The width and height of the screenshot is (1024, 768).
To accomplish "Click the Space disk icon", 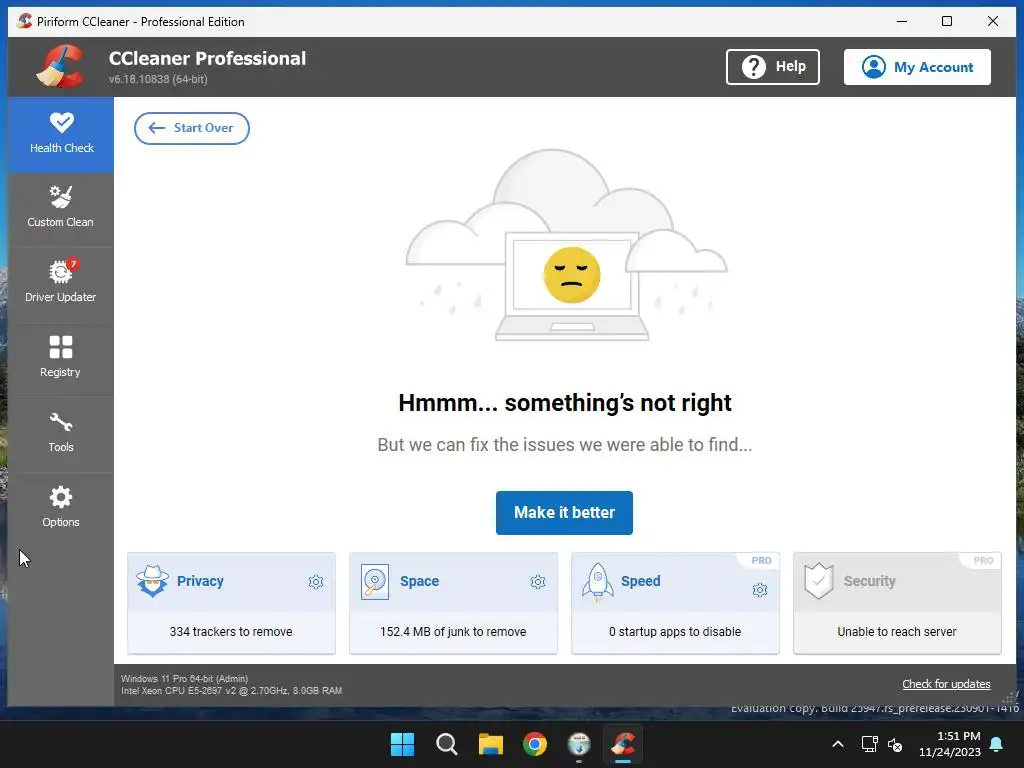I will point(375,581).
